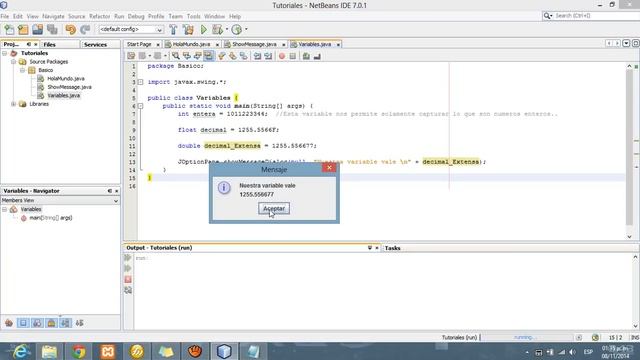Stop Macro Recording square icon

pos(293,56)
